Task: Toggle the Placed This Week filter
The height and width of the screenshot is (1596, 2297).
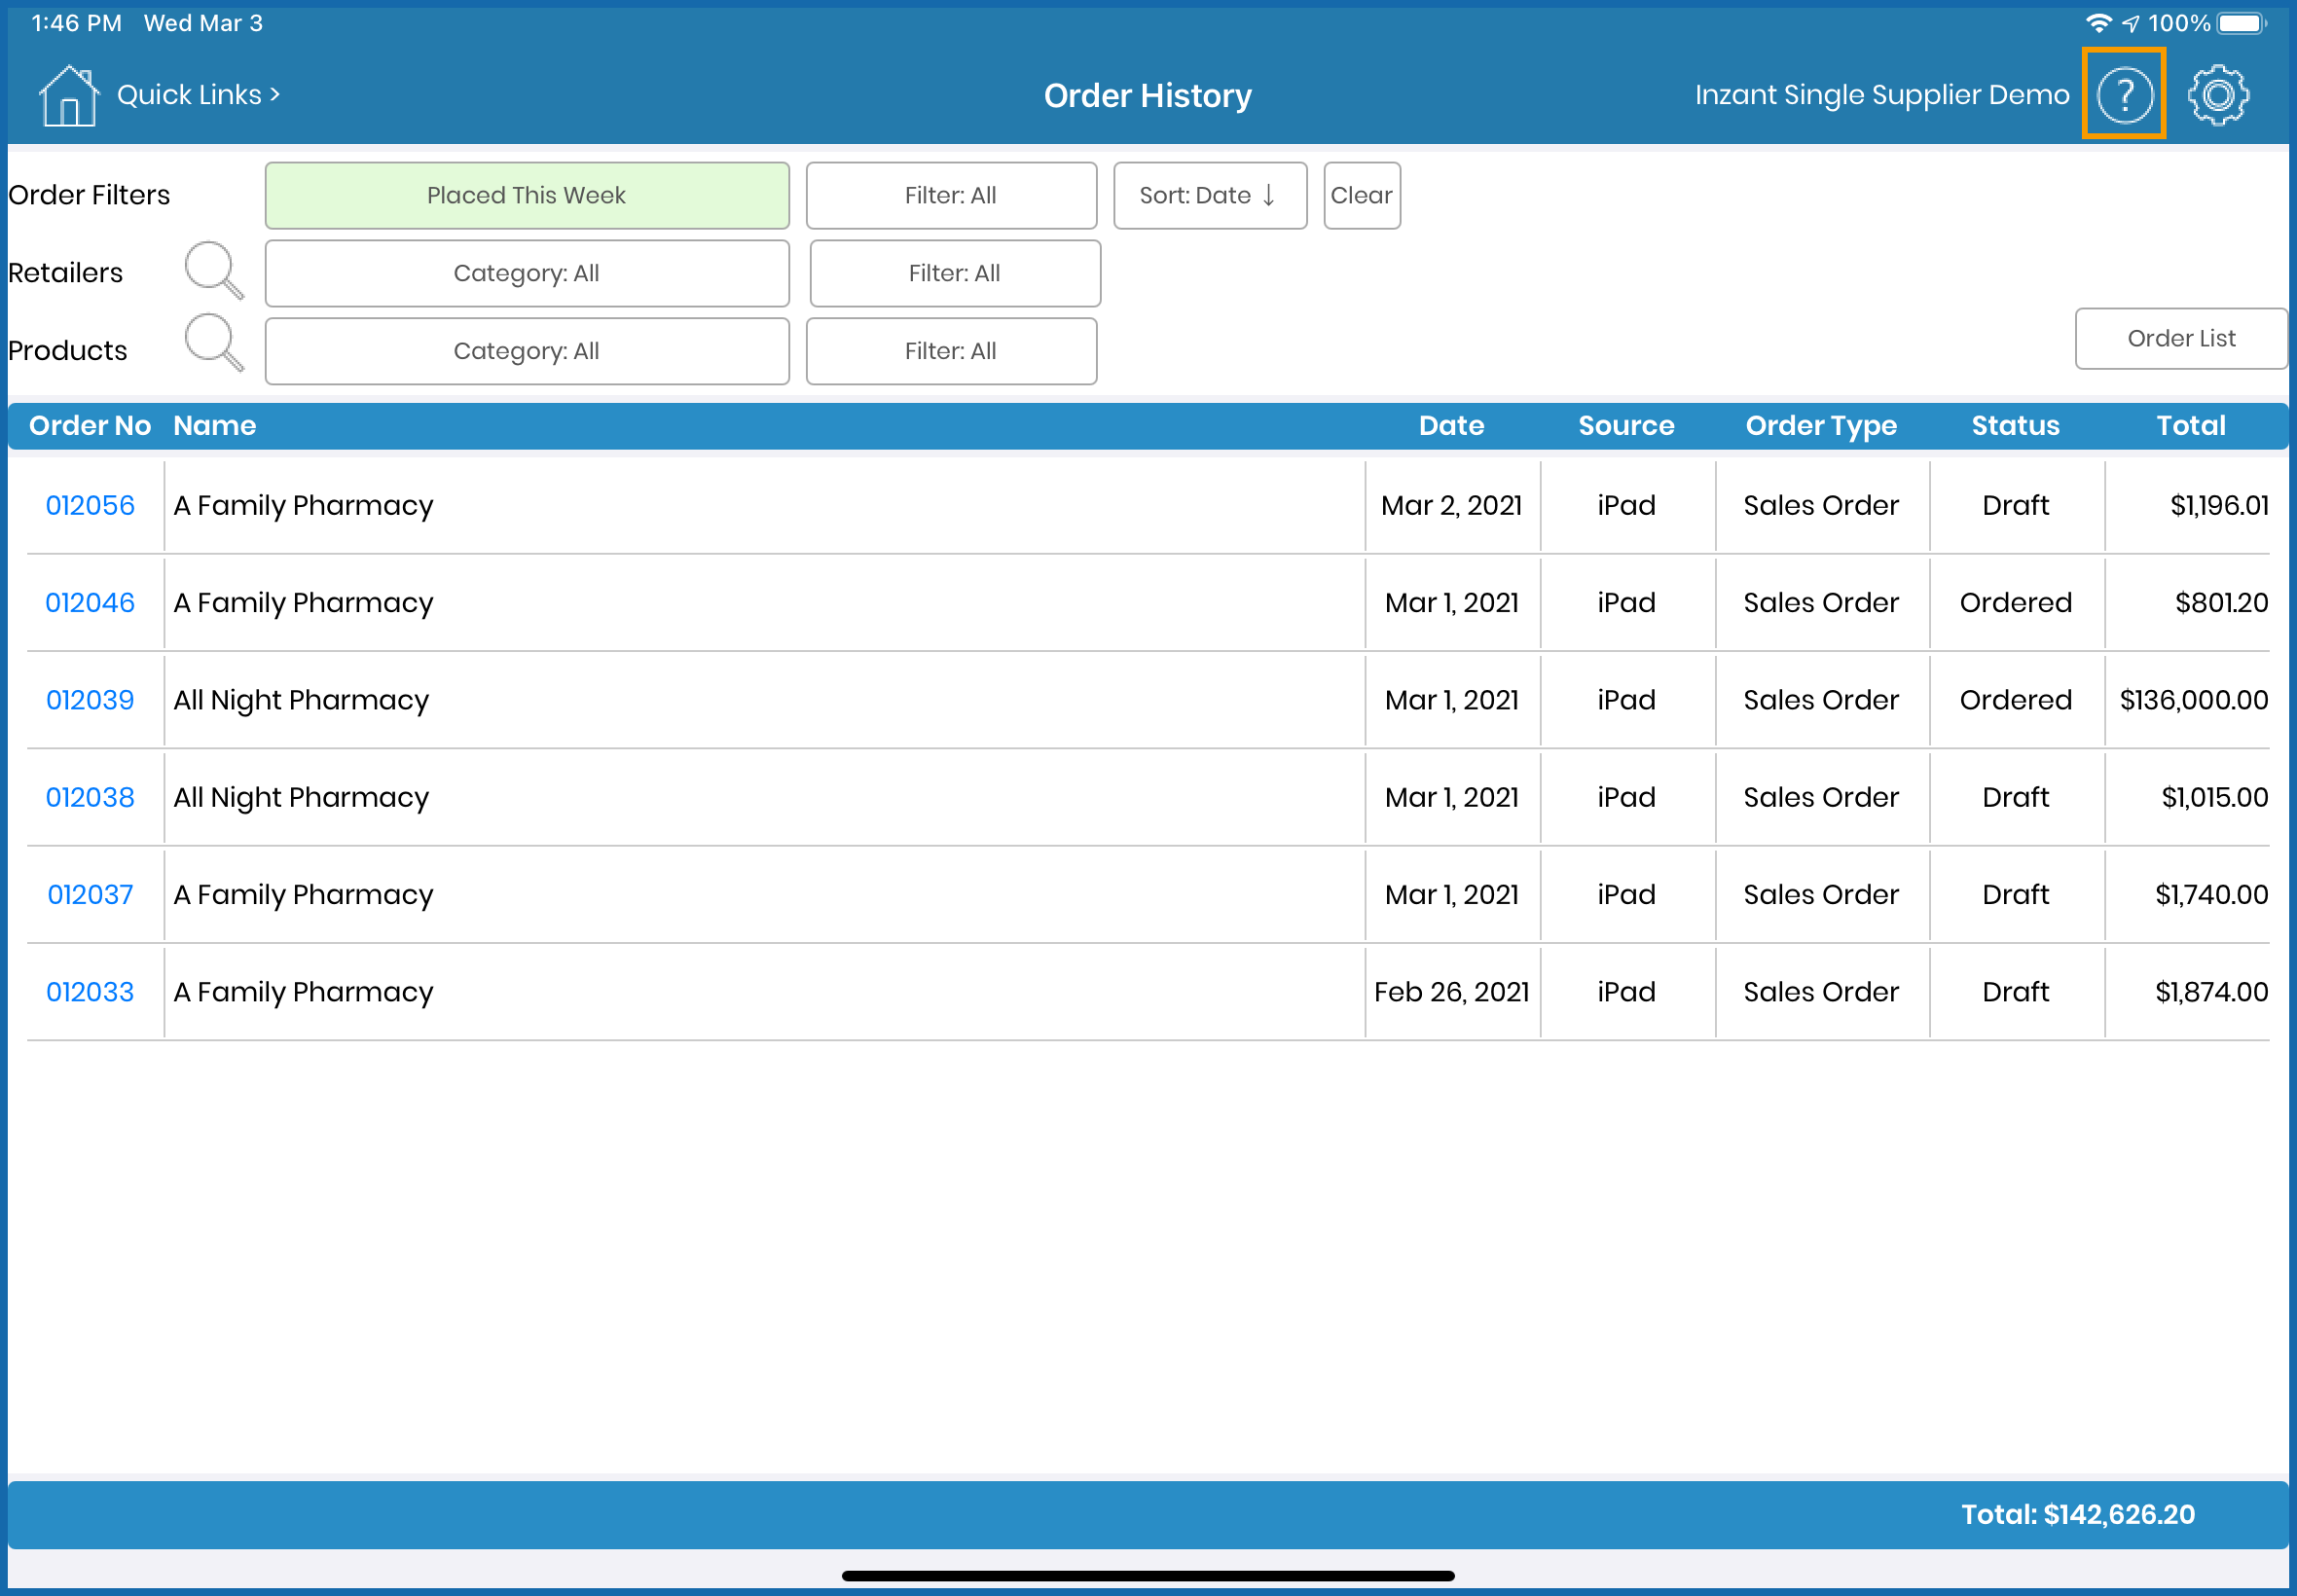Action: [526, 196]
